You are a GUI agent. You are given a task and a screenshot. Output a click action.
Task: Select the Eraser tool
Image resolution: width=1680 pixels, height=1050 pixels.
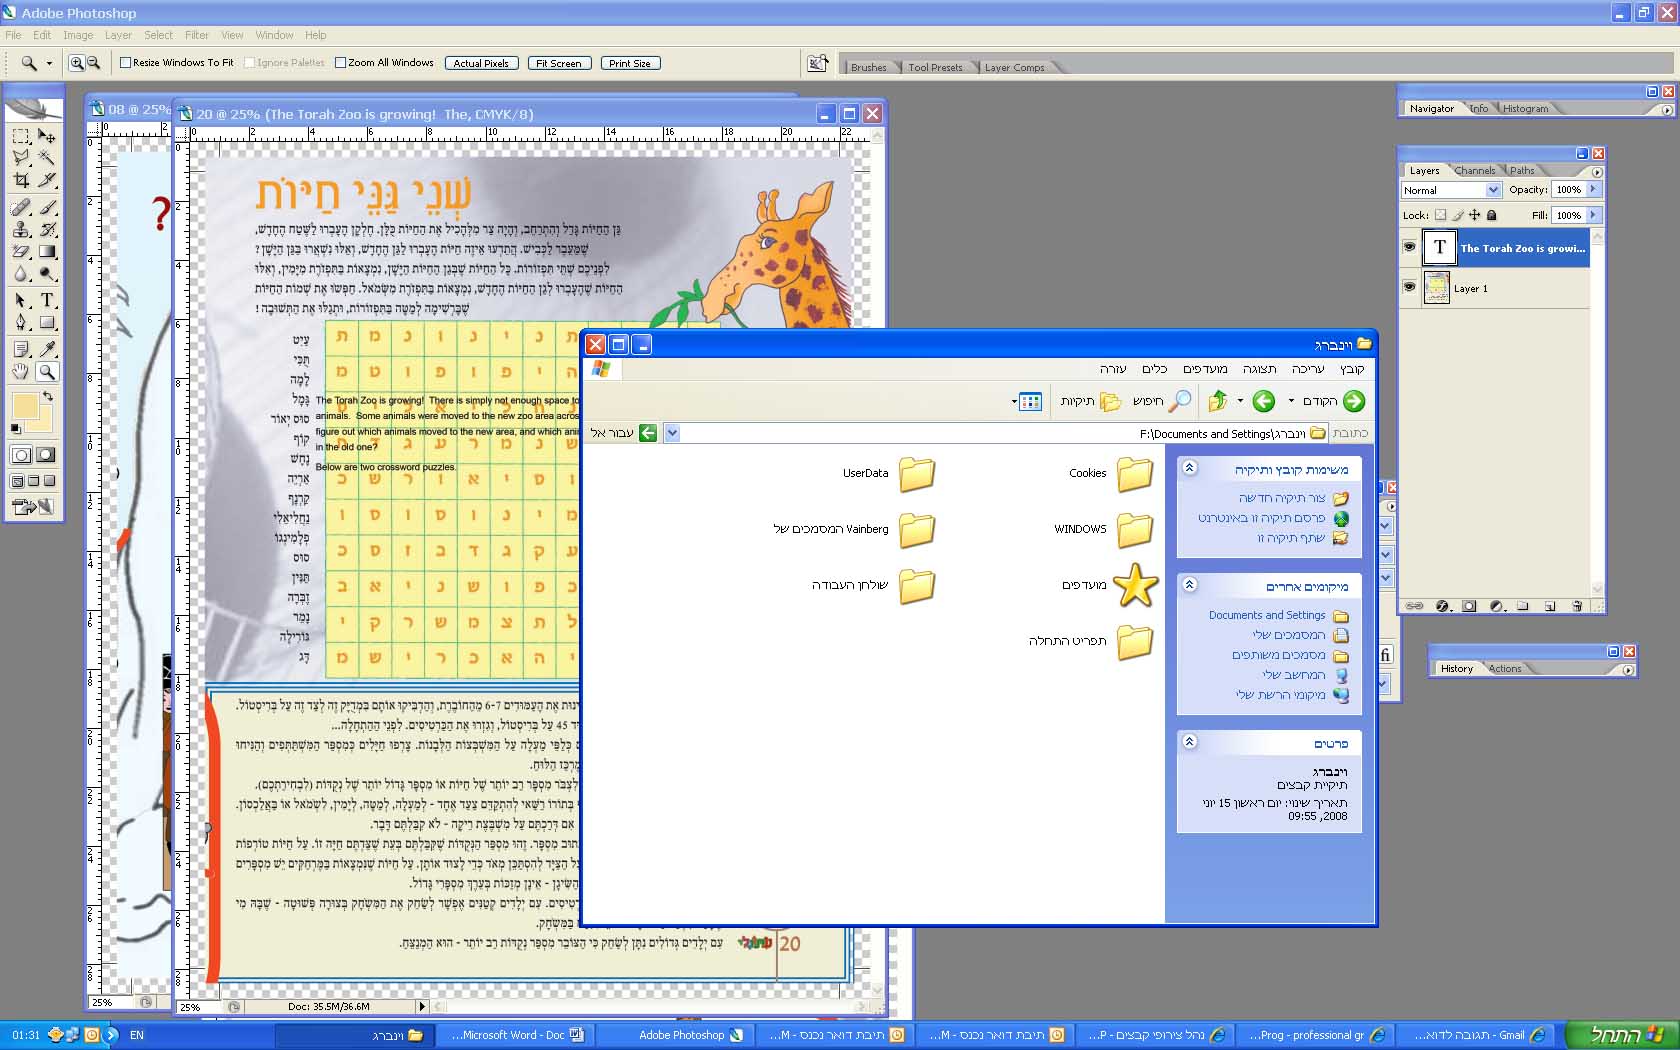[x=21, y=252]
